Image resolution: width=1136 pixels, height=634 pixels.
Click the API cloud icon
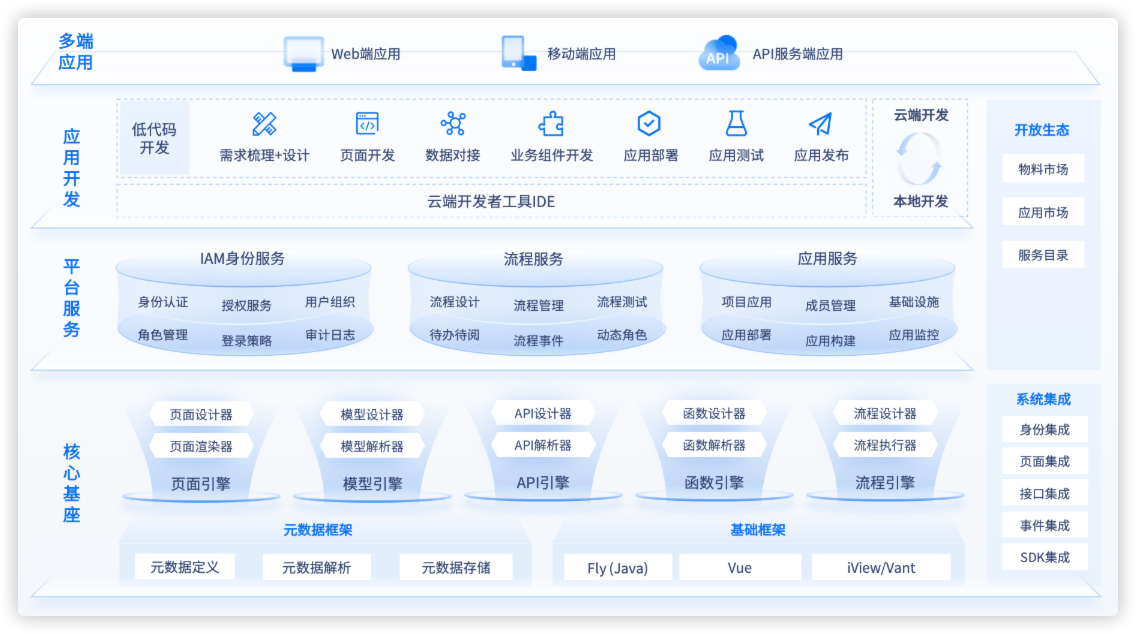718,54
